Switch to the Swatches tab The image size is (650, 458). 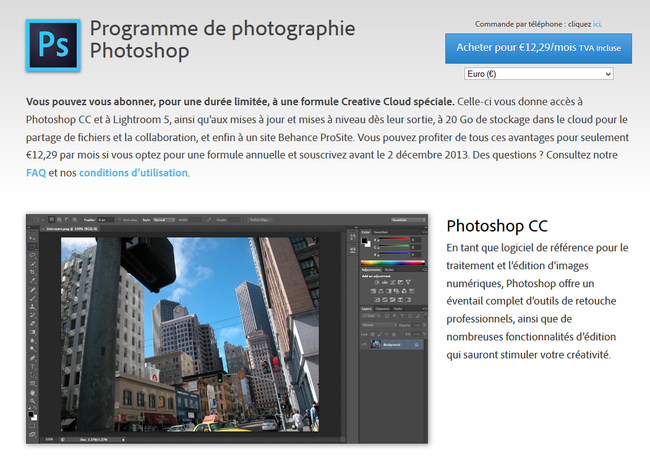381,232
